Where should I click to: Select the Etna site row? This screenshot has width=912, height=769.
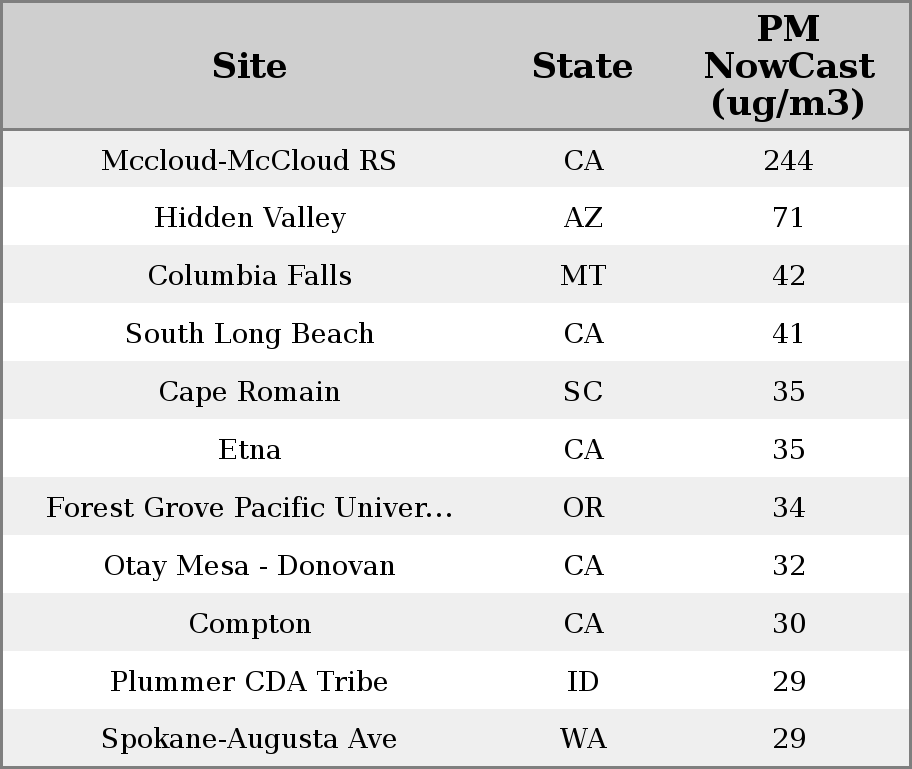point(249,450)
